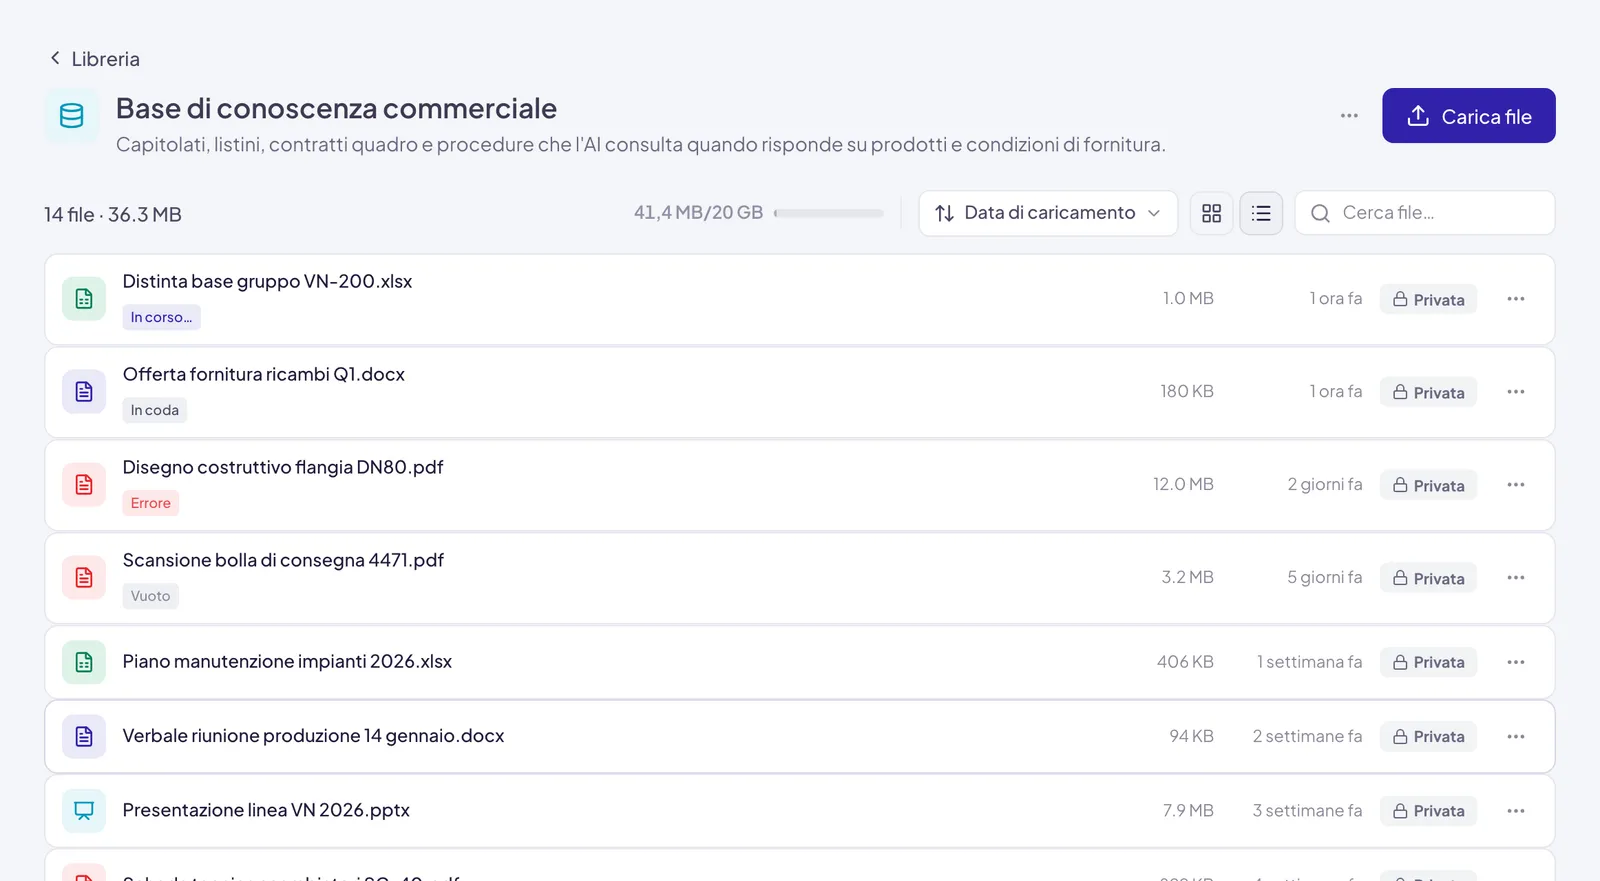Click the Vuoto status tag

point(151,596)
